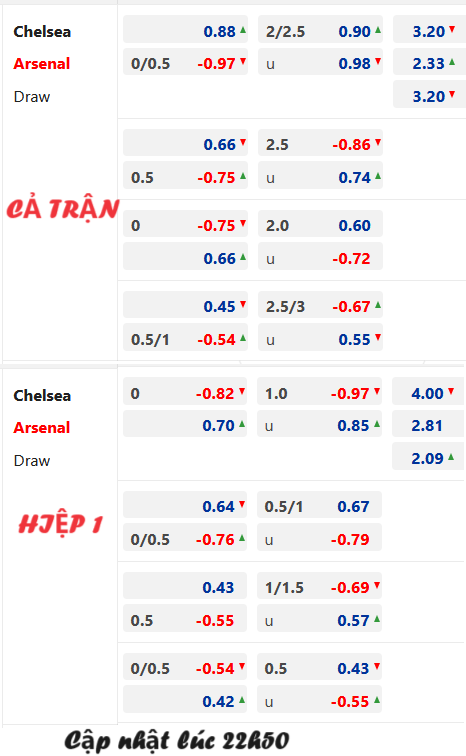Pick handicap 0.5 odds -0.75
This screenshot has height=756, width=466.
[186, 177]
